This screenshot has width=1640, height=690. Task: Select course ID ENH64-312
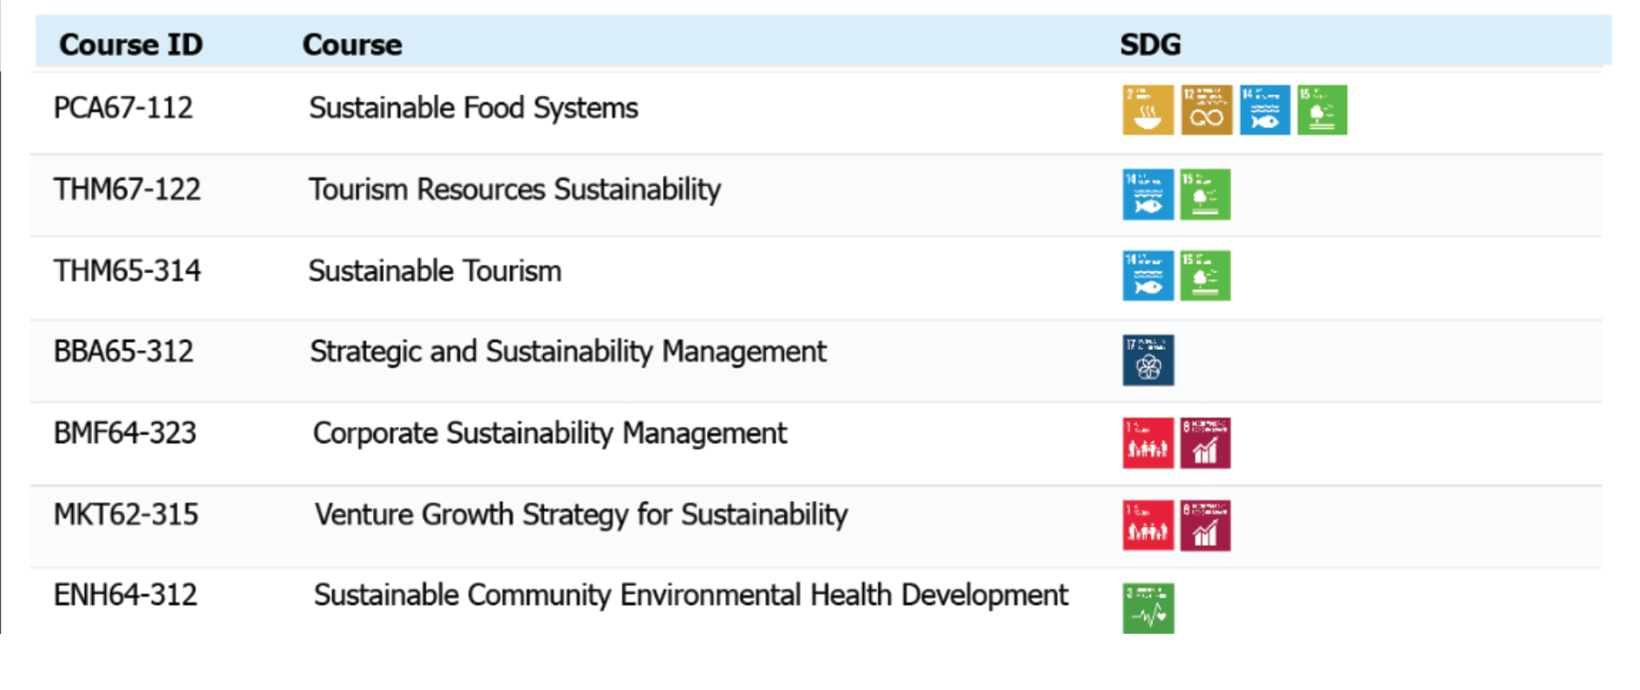125,595
